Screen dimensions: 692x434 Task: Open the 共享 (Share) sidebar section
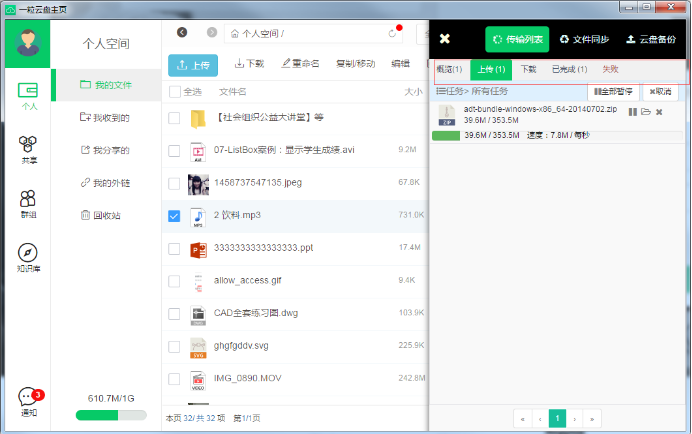tap(28, 150)
